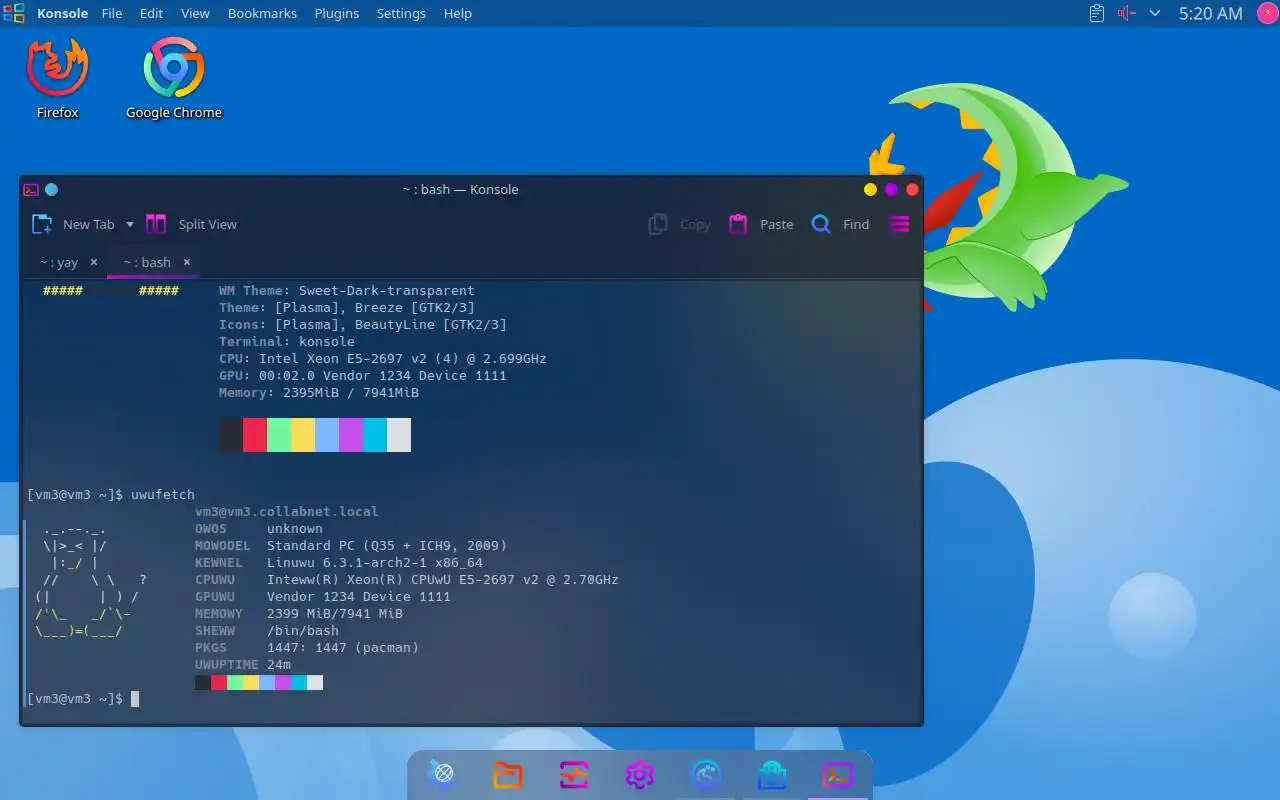Click the 'UWUPTIME 24m' line
Image resolution: width=1280 pixels, height=800 pixels.
tap(243, 664)
